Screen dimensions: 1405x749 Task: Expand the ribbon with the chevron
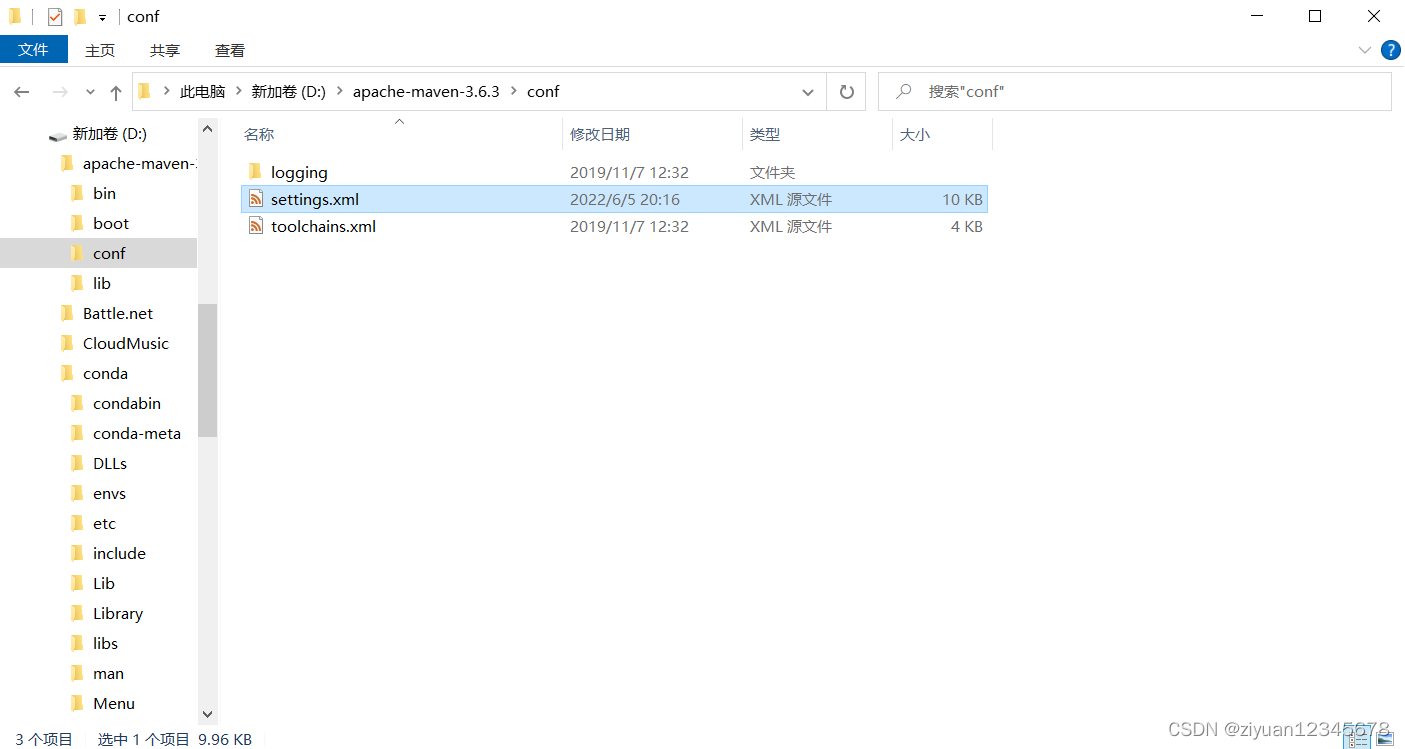1365,50
